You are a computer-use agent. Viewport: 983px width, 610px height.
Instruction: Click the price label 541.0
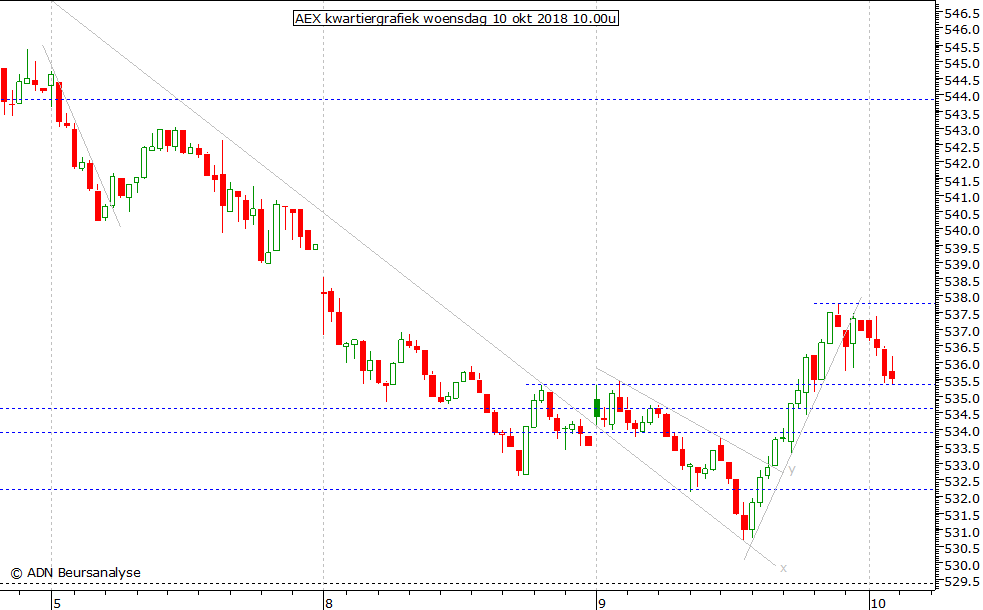pyautogui.click(x=962, y=197)
